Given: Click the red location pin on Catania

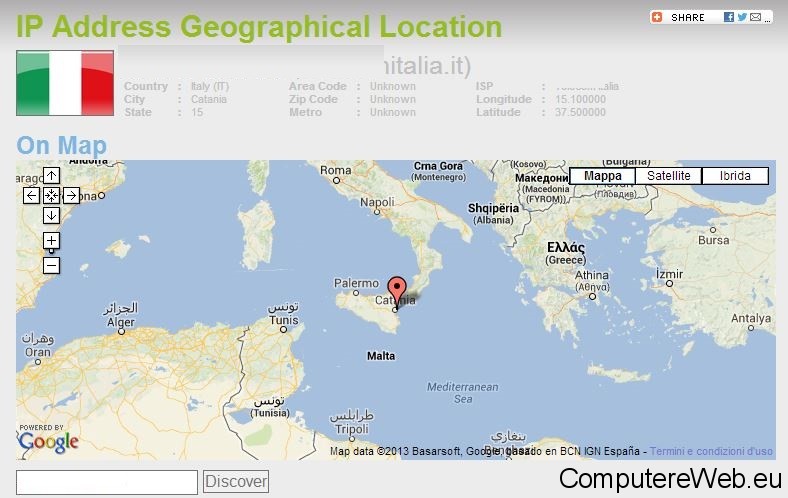Looking at the screenshot, I should [x=397, y=292].
